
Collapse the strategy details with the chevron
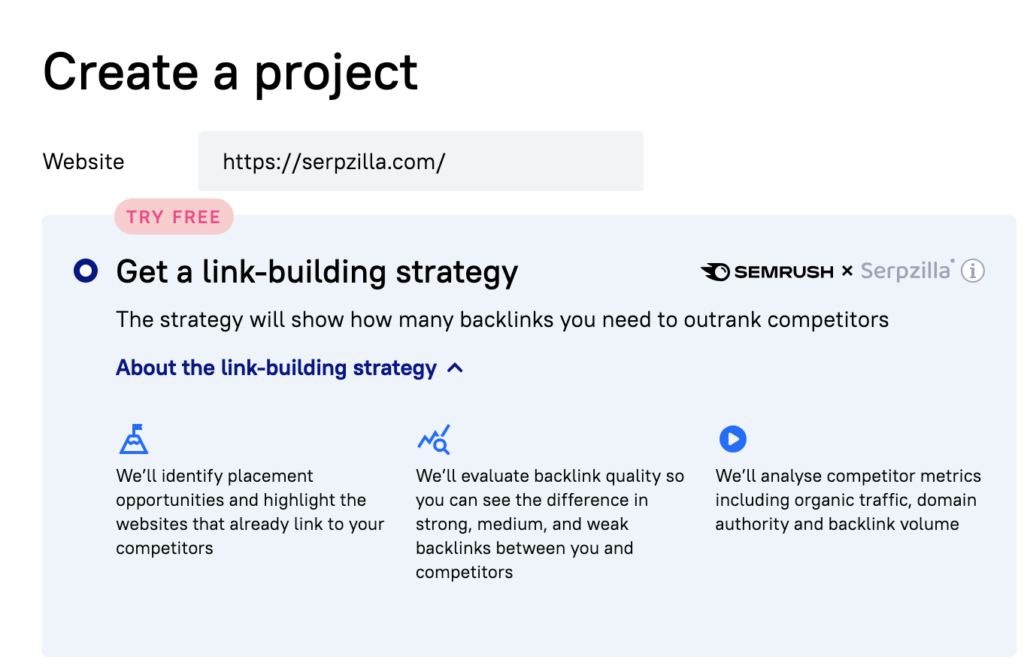pos(455,368)
